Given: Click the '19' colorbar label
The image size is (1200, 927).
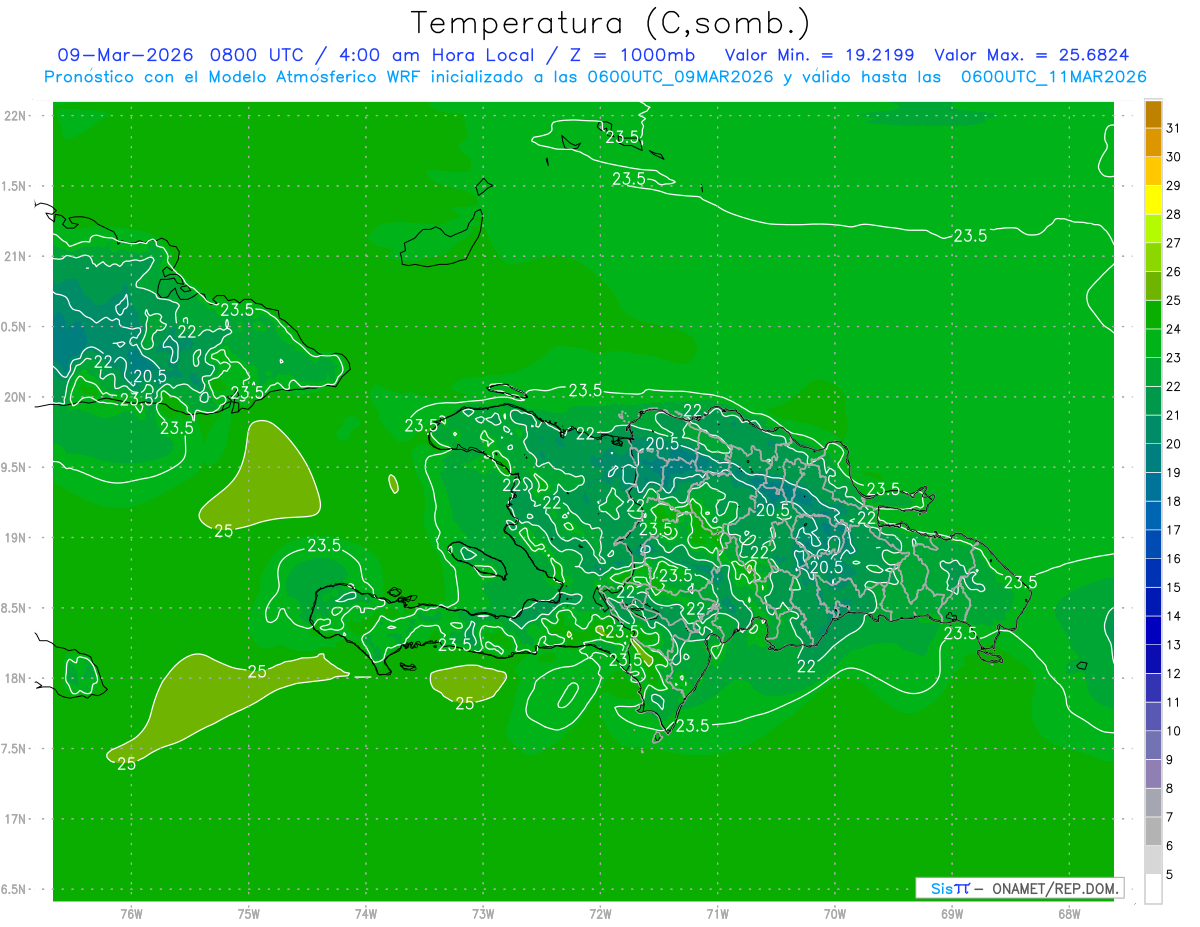Looking at the screenshot, I should pyautogui.click(x=1173, y=472).
